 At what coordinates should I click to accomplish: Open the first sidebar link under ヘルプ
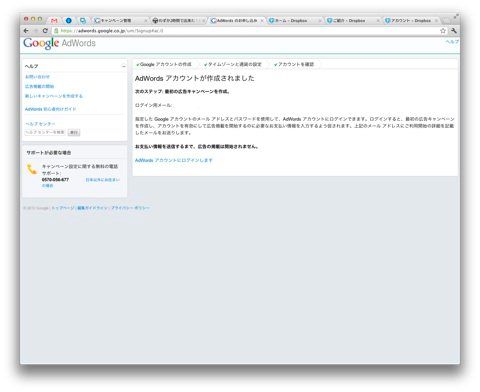(x=37, y=77)
